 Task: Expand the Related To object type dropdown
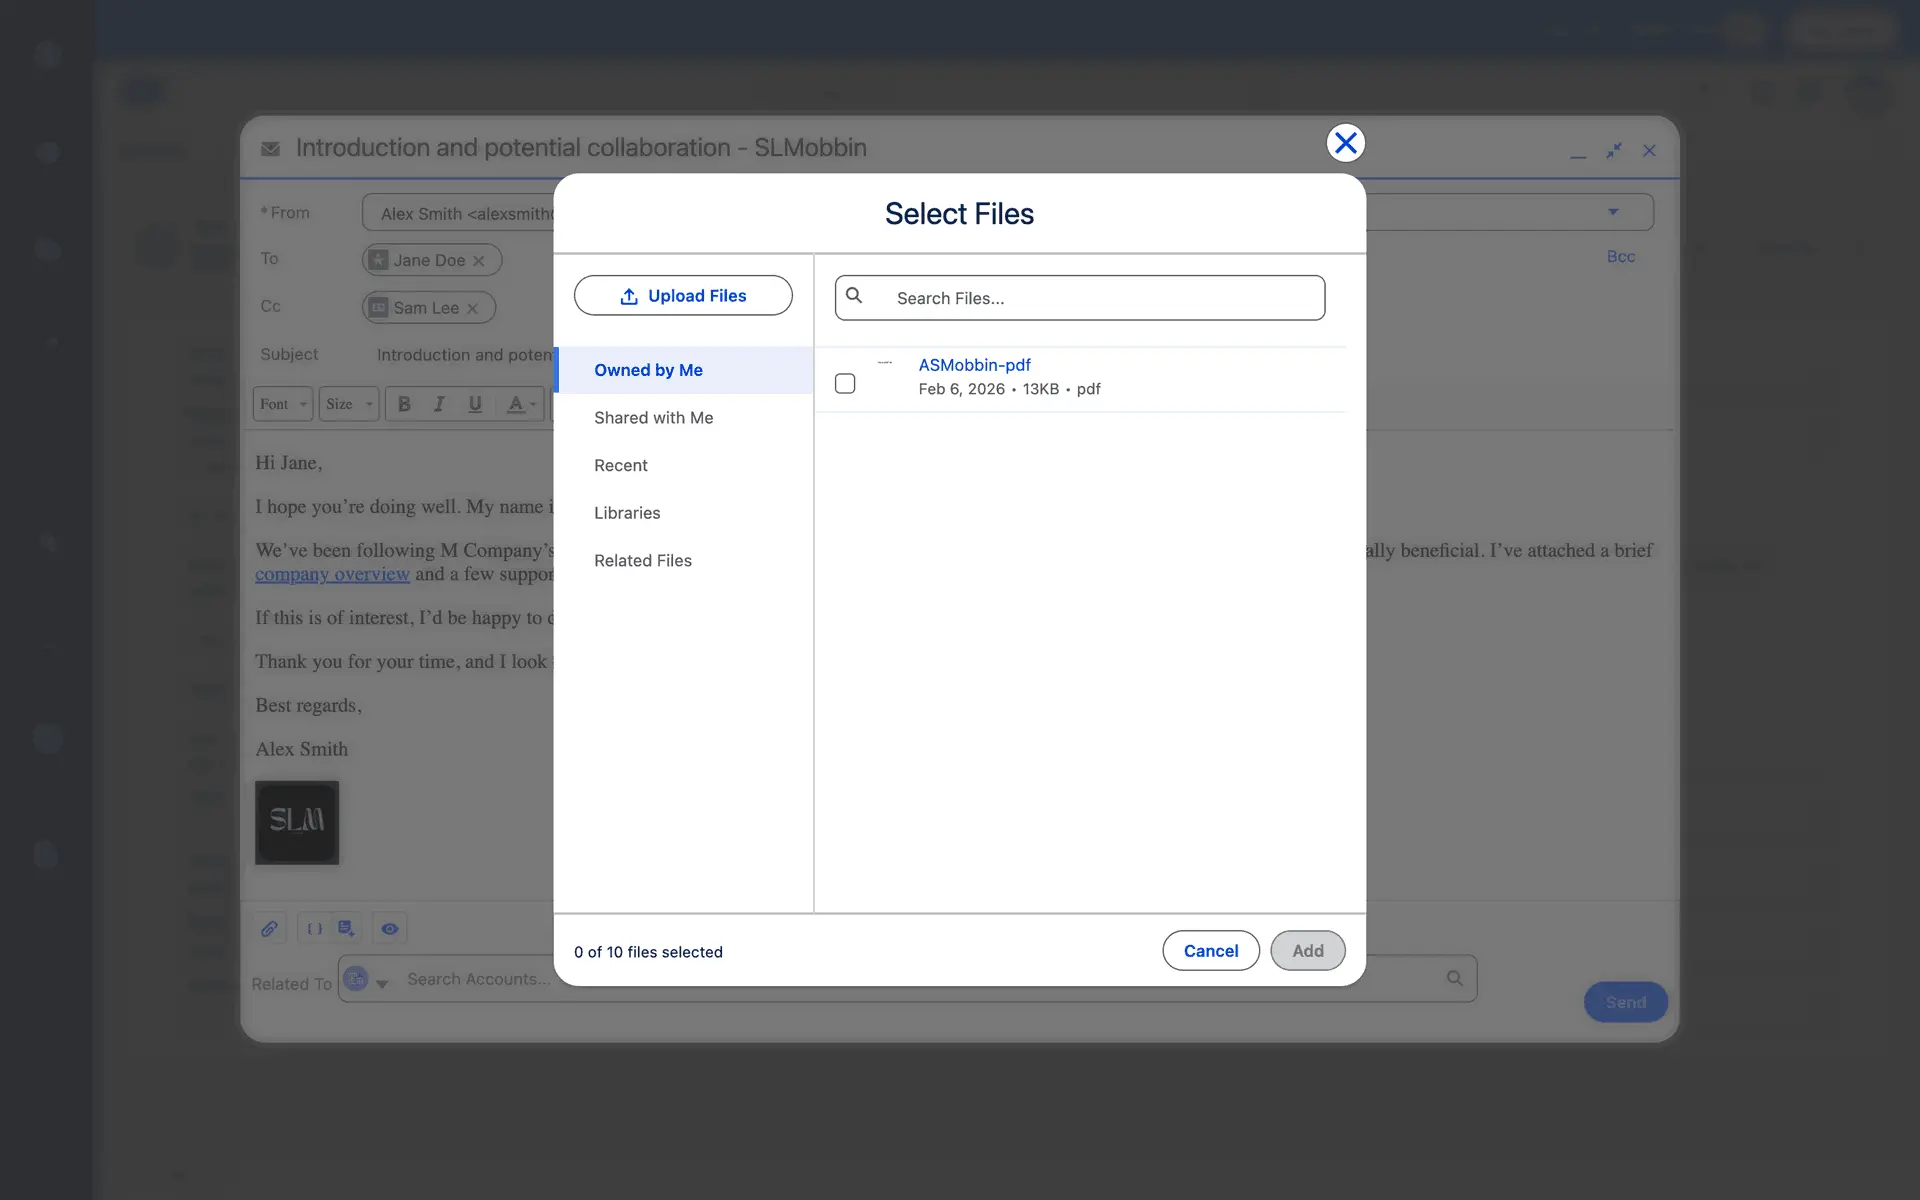point(381,984)
